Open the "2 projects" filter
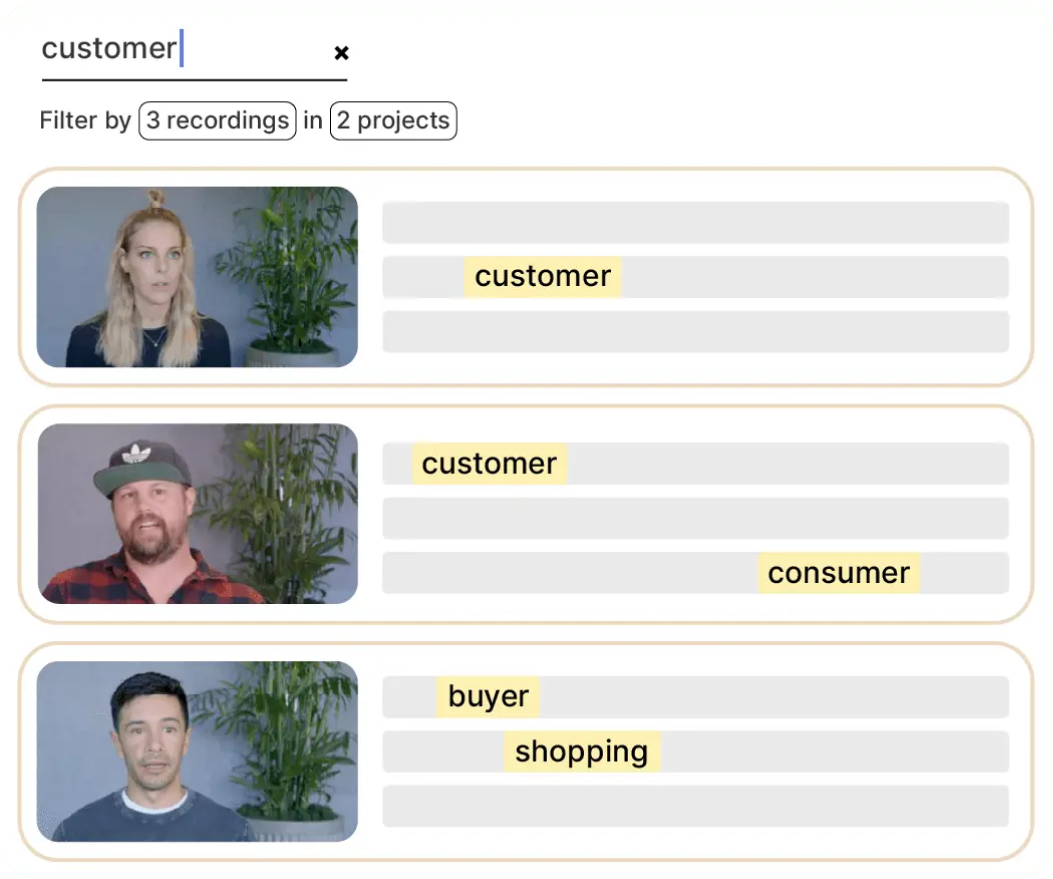Screen dimensions: 1053x879 393,121
